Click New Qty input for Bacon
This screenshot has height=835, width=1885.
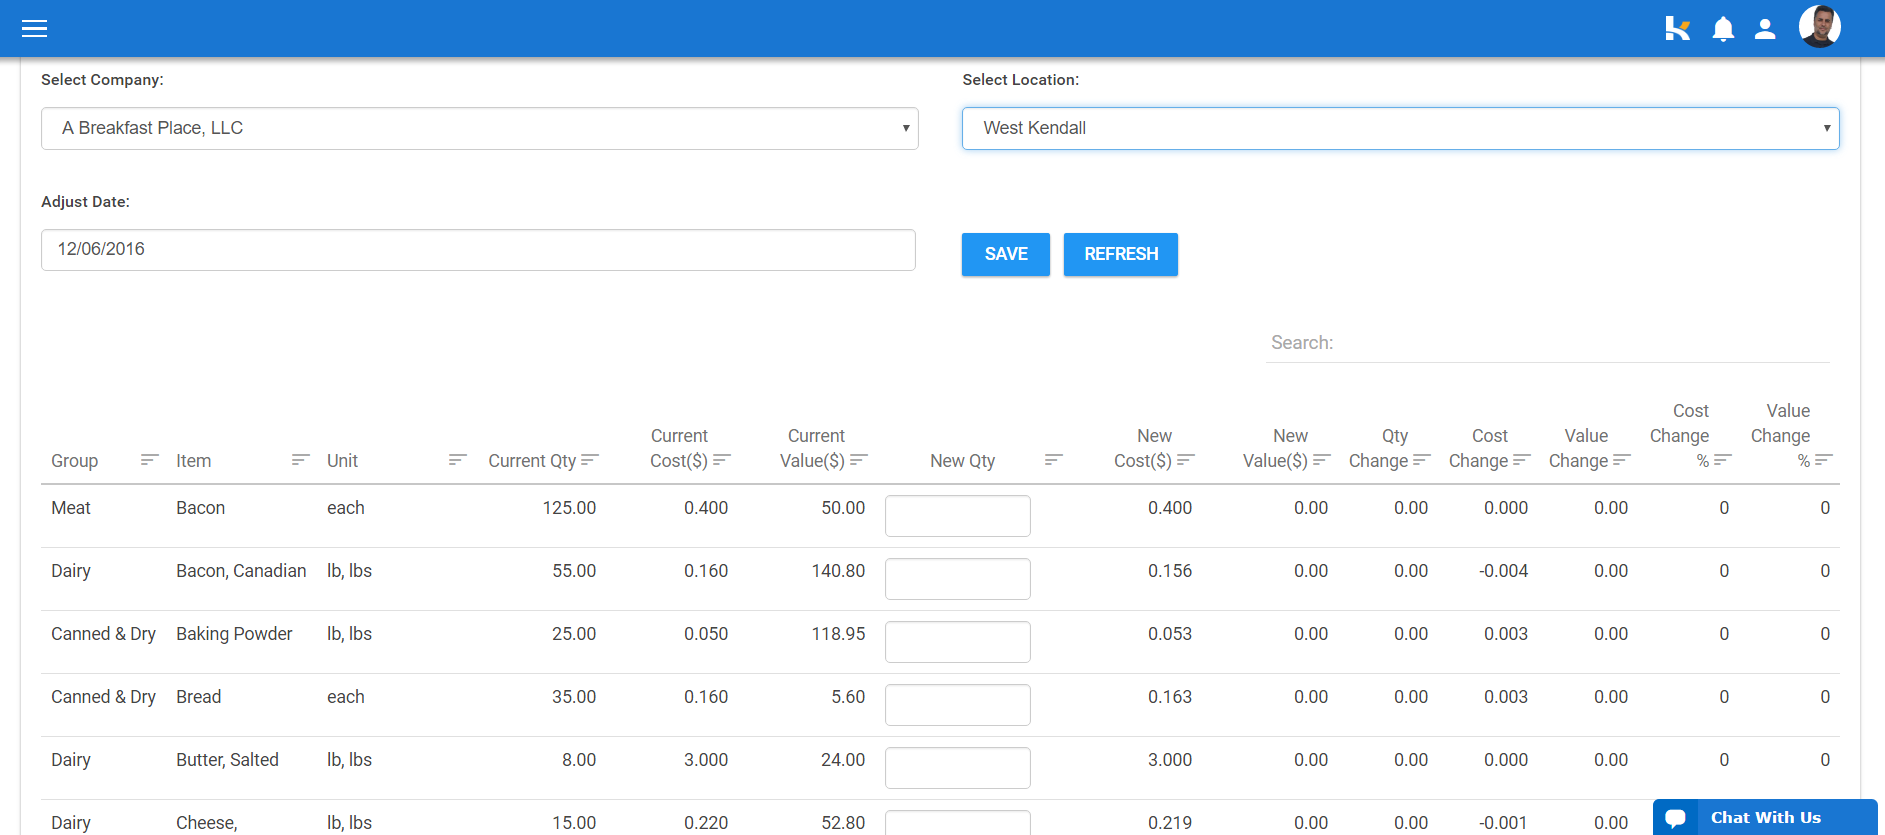click(958, 516)
